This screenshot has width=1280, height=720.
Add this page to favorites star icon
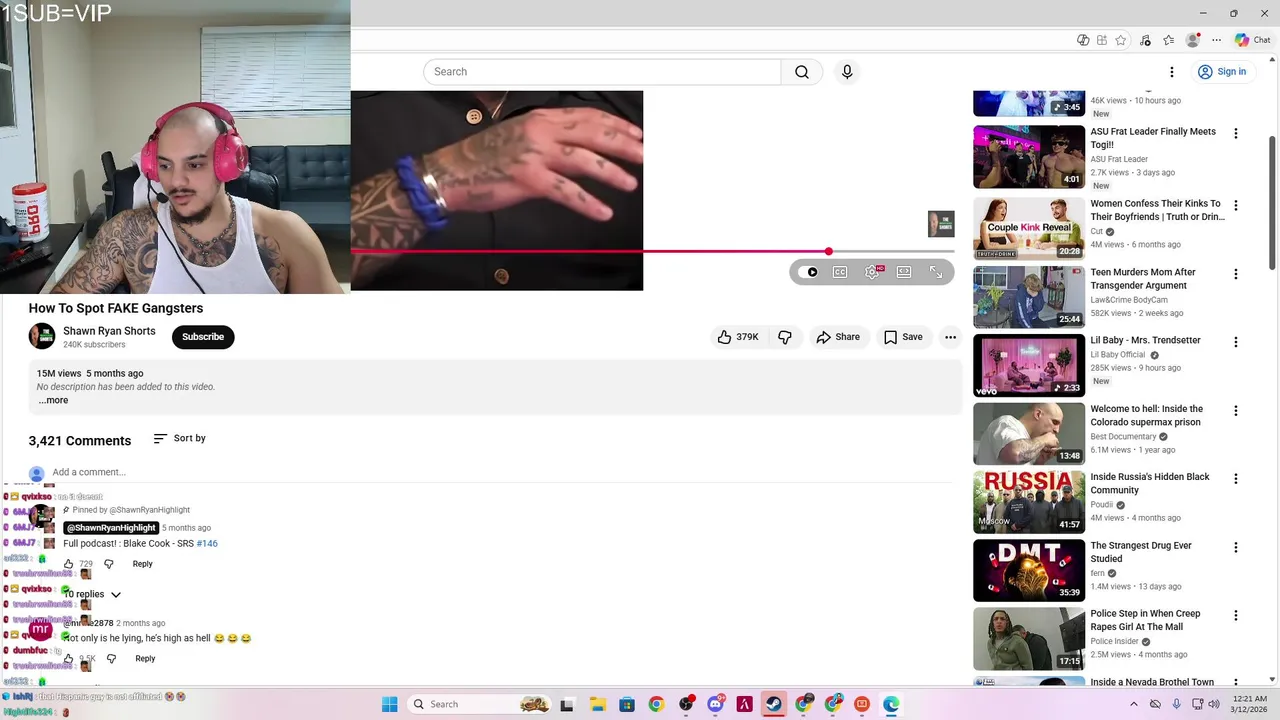pyautogui.click(x=1121, y=40)
